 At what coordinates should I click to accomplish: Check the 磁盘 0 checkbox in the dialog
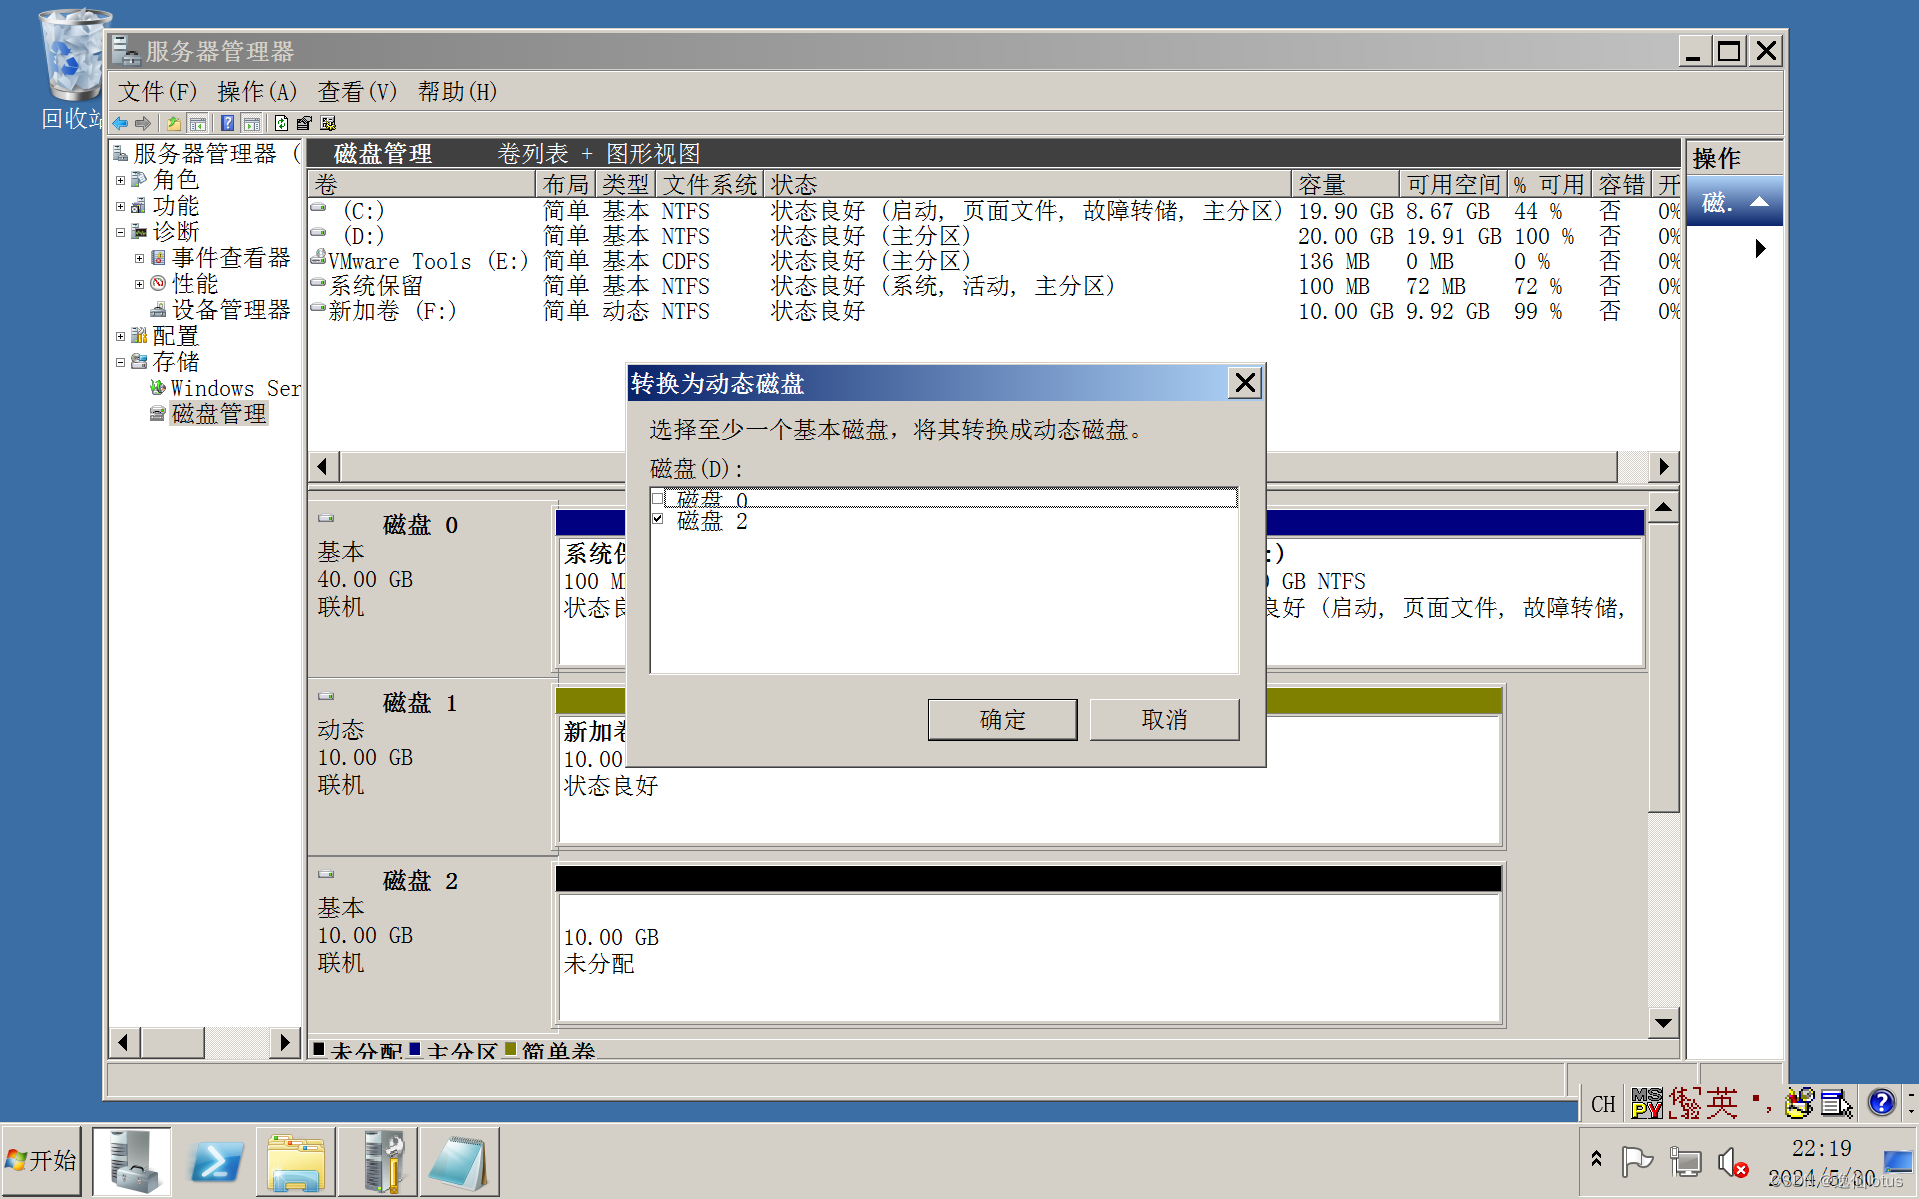(x=658, y=498)
